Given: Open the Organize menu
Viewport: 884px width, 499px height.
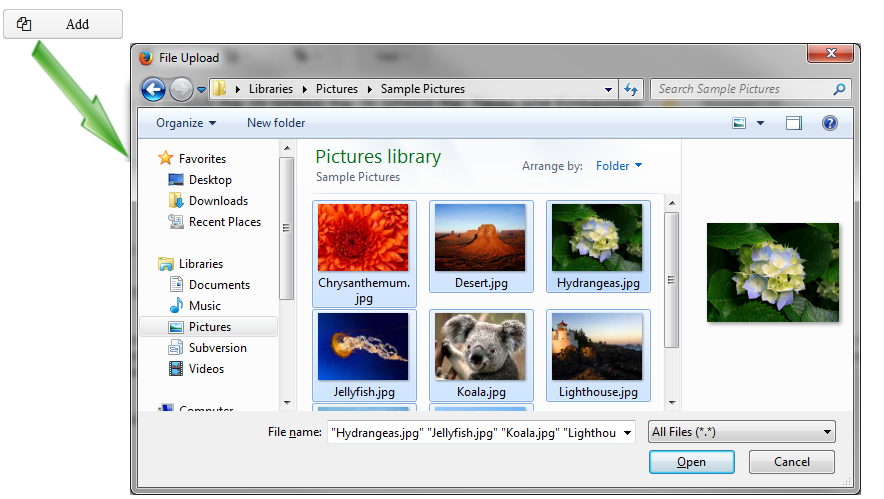Looking at the screenshot, I should (x=185, y=123).
